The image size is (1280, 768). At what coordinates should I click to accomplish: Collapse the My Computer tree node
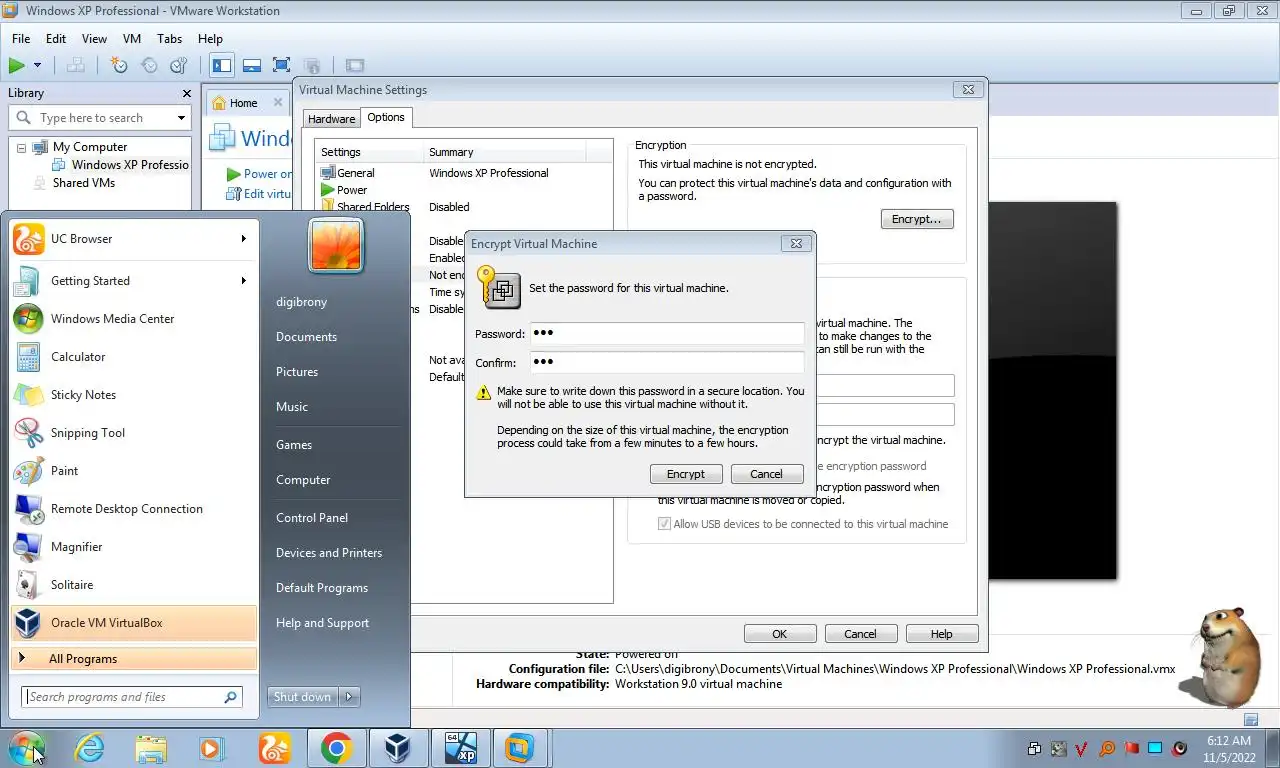click(21, 148)
